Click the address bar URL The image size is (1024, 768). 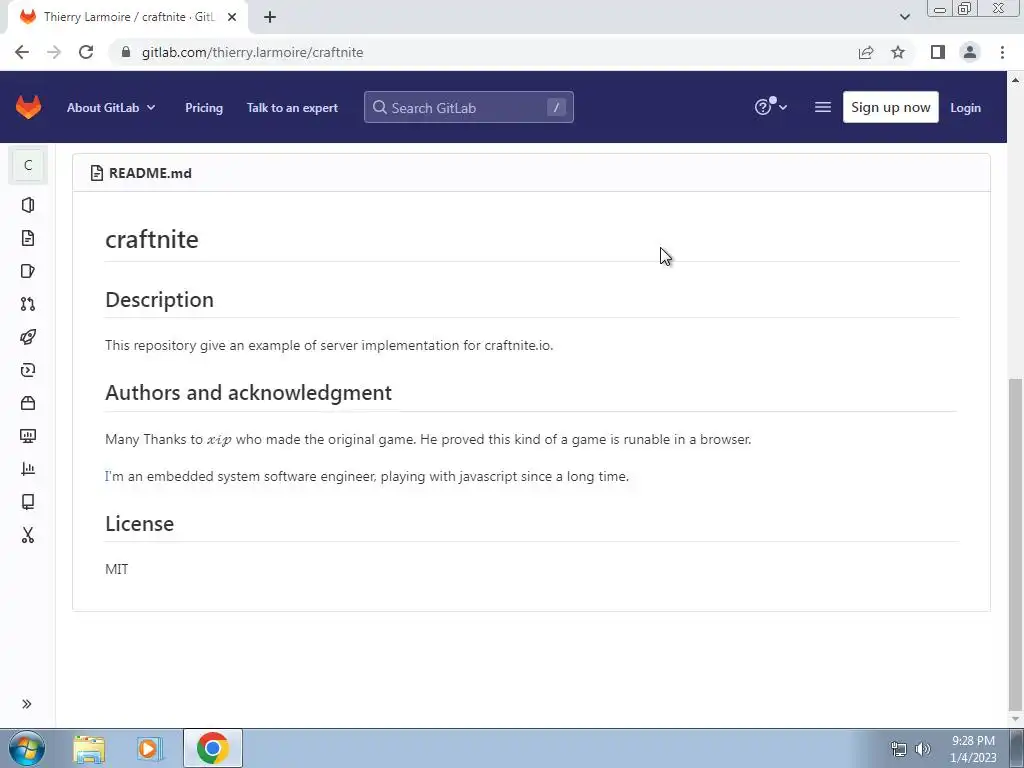[252, 52]
